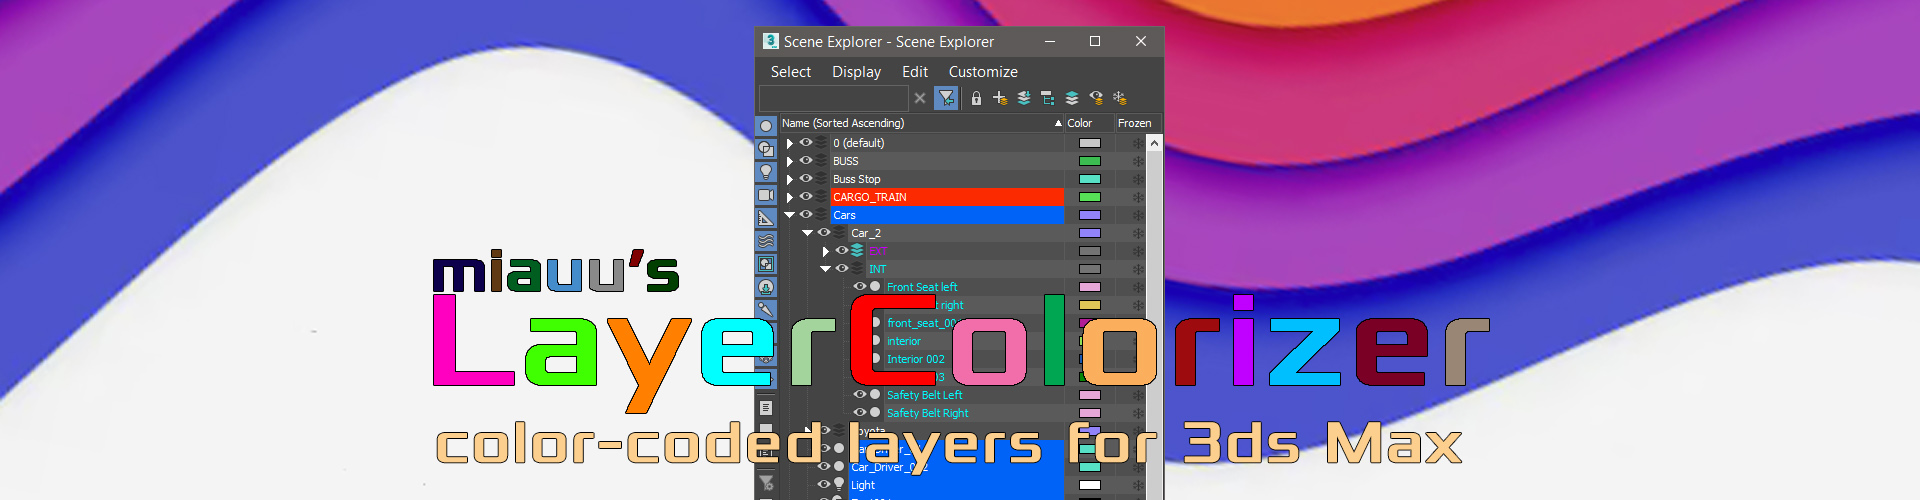1920x500 pixels.
Task: Expand the EXT sublayer
Action: tap(826, 251)
